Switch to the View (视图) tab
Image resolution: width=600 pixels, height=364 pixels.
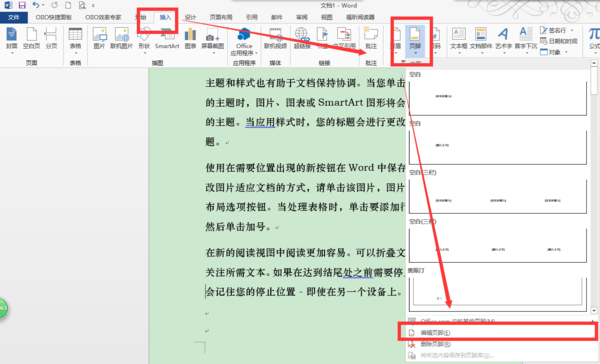(326, 17)
